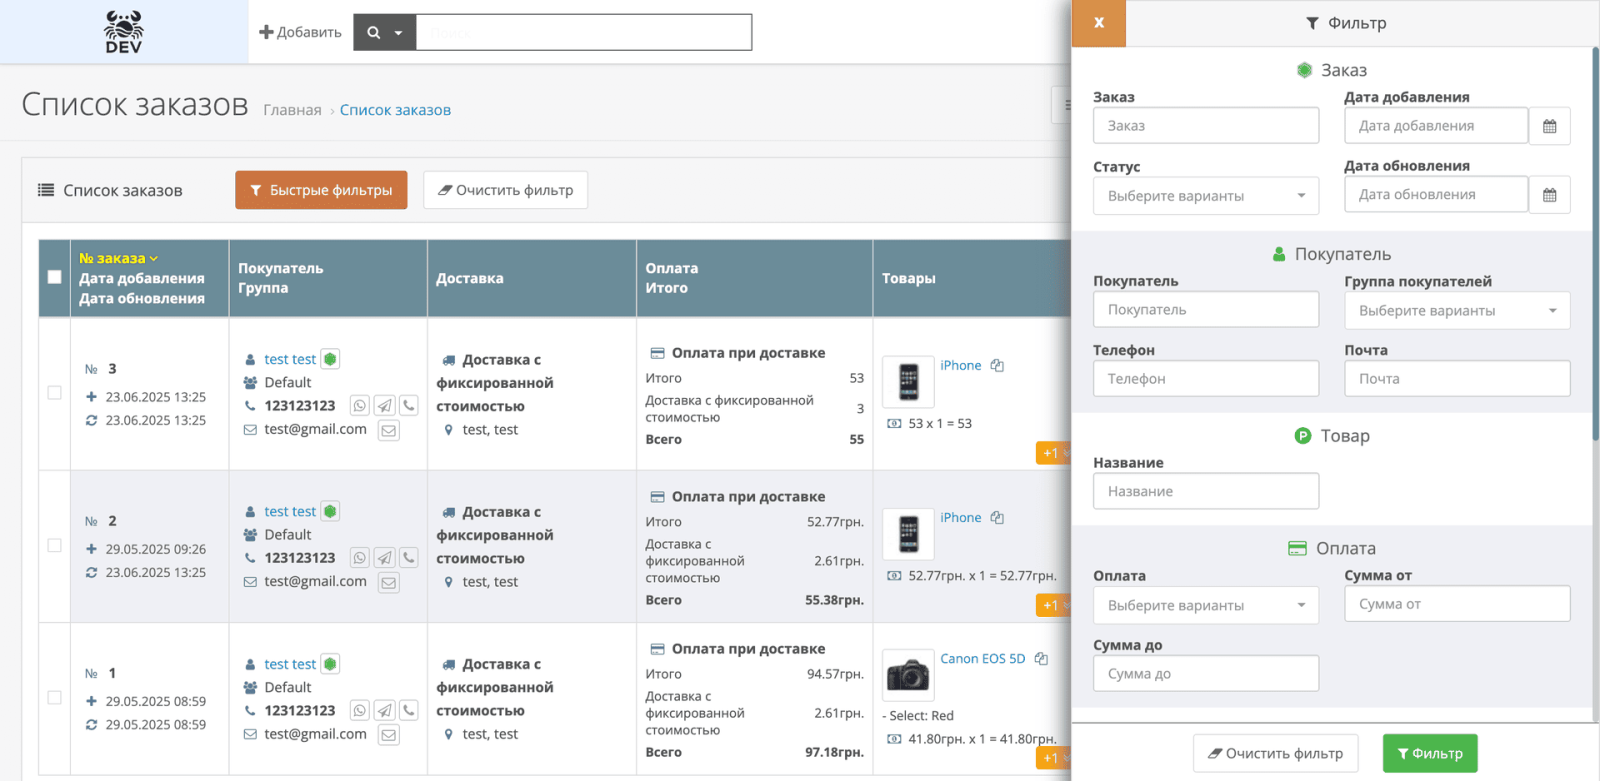
Task: Open the Оплата dropdown in filter
Action: pos(1206,605)
